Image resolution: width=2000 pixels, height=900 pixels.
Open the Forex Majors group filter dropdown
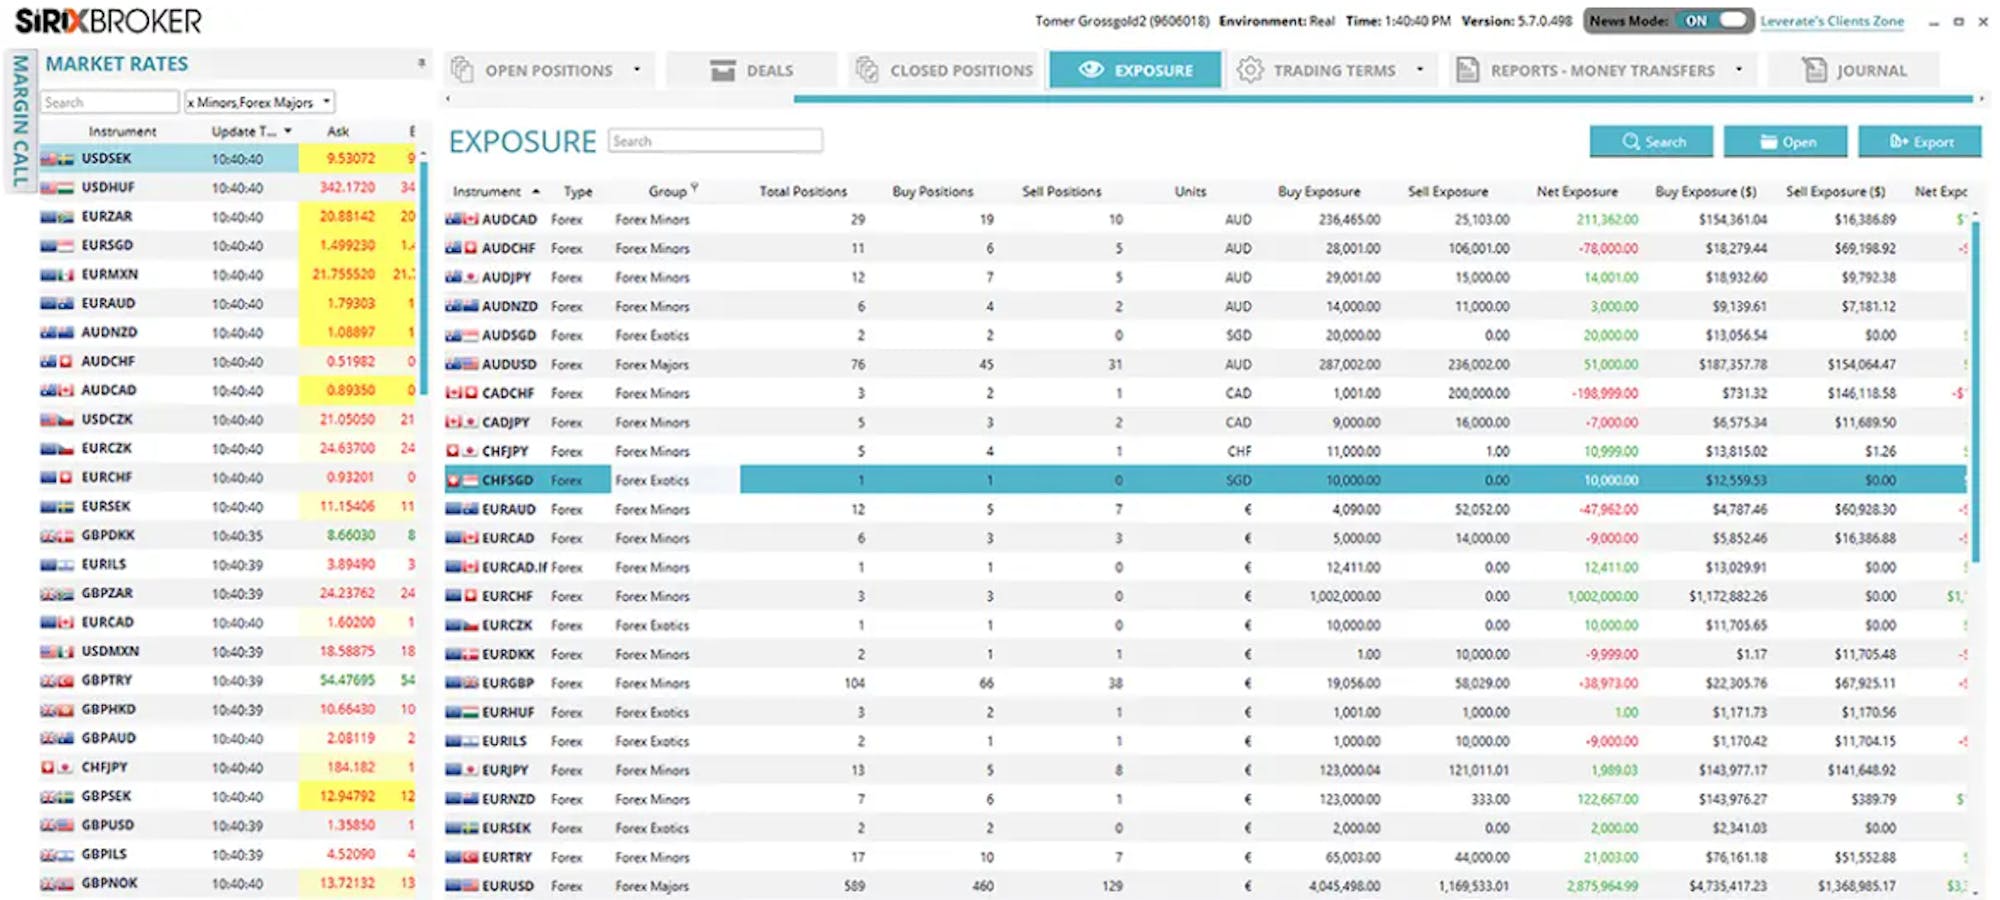[x=326, y=102]
